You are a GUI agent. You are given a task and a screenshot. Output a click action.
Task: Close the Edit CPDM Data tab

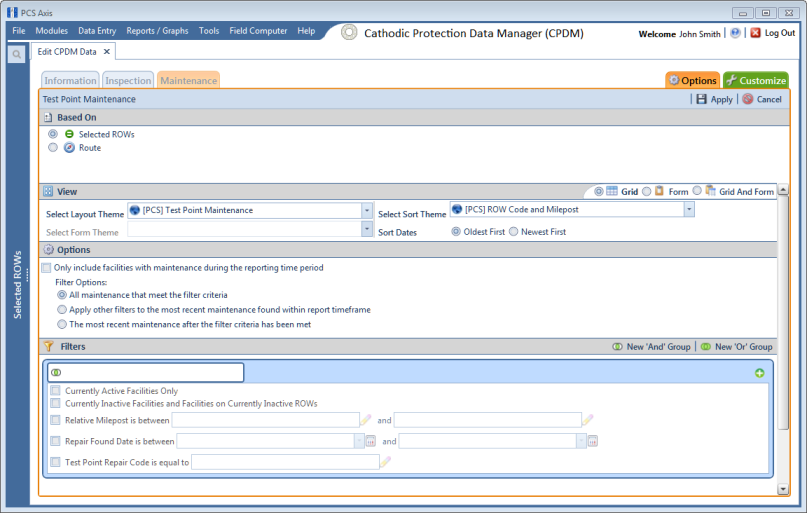(x=107, y=51)
